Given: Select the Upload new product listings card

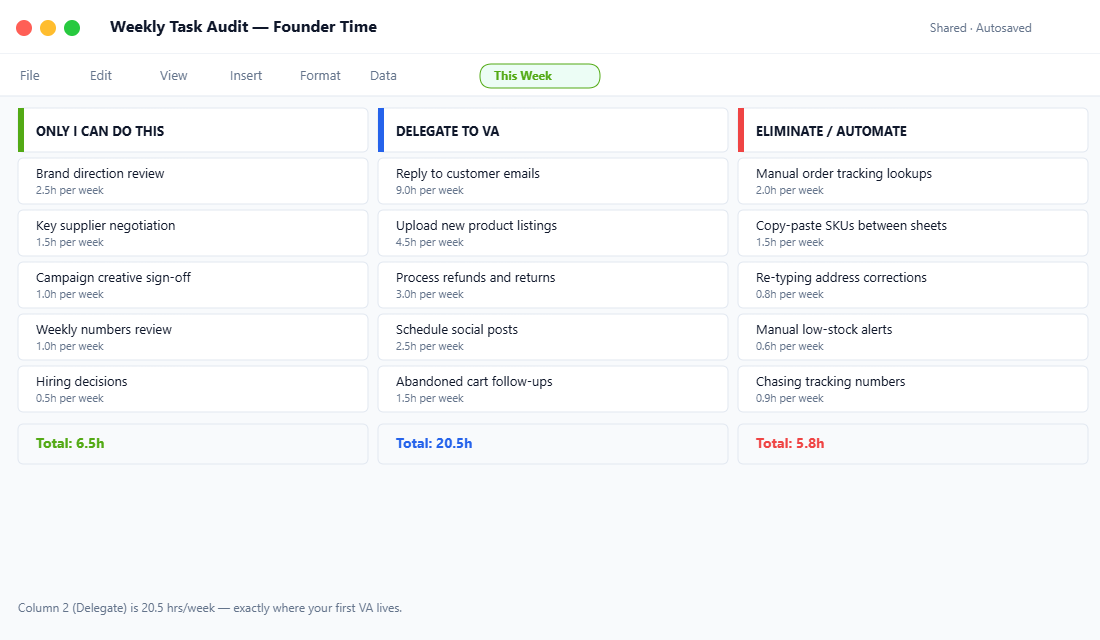Looking at the screenshot, I should pyautogui.click(x=553, y=233).
